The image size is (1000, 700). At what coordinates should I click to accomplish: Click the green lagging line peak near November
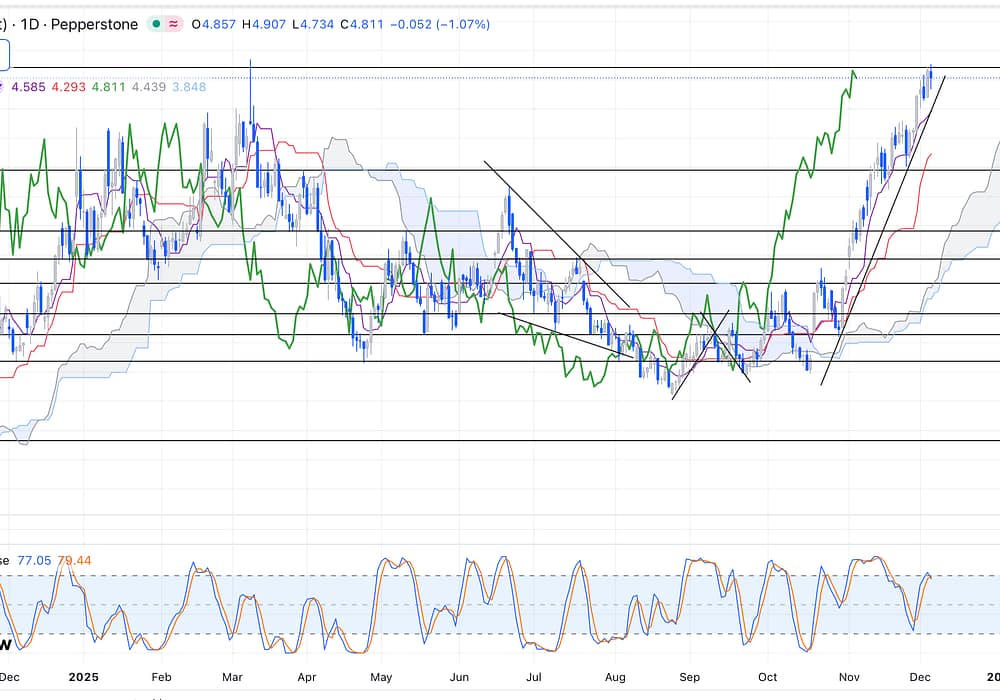tap(853, 72)
